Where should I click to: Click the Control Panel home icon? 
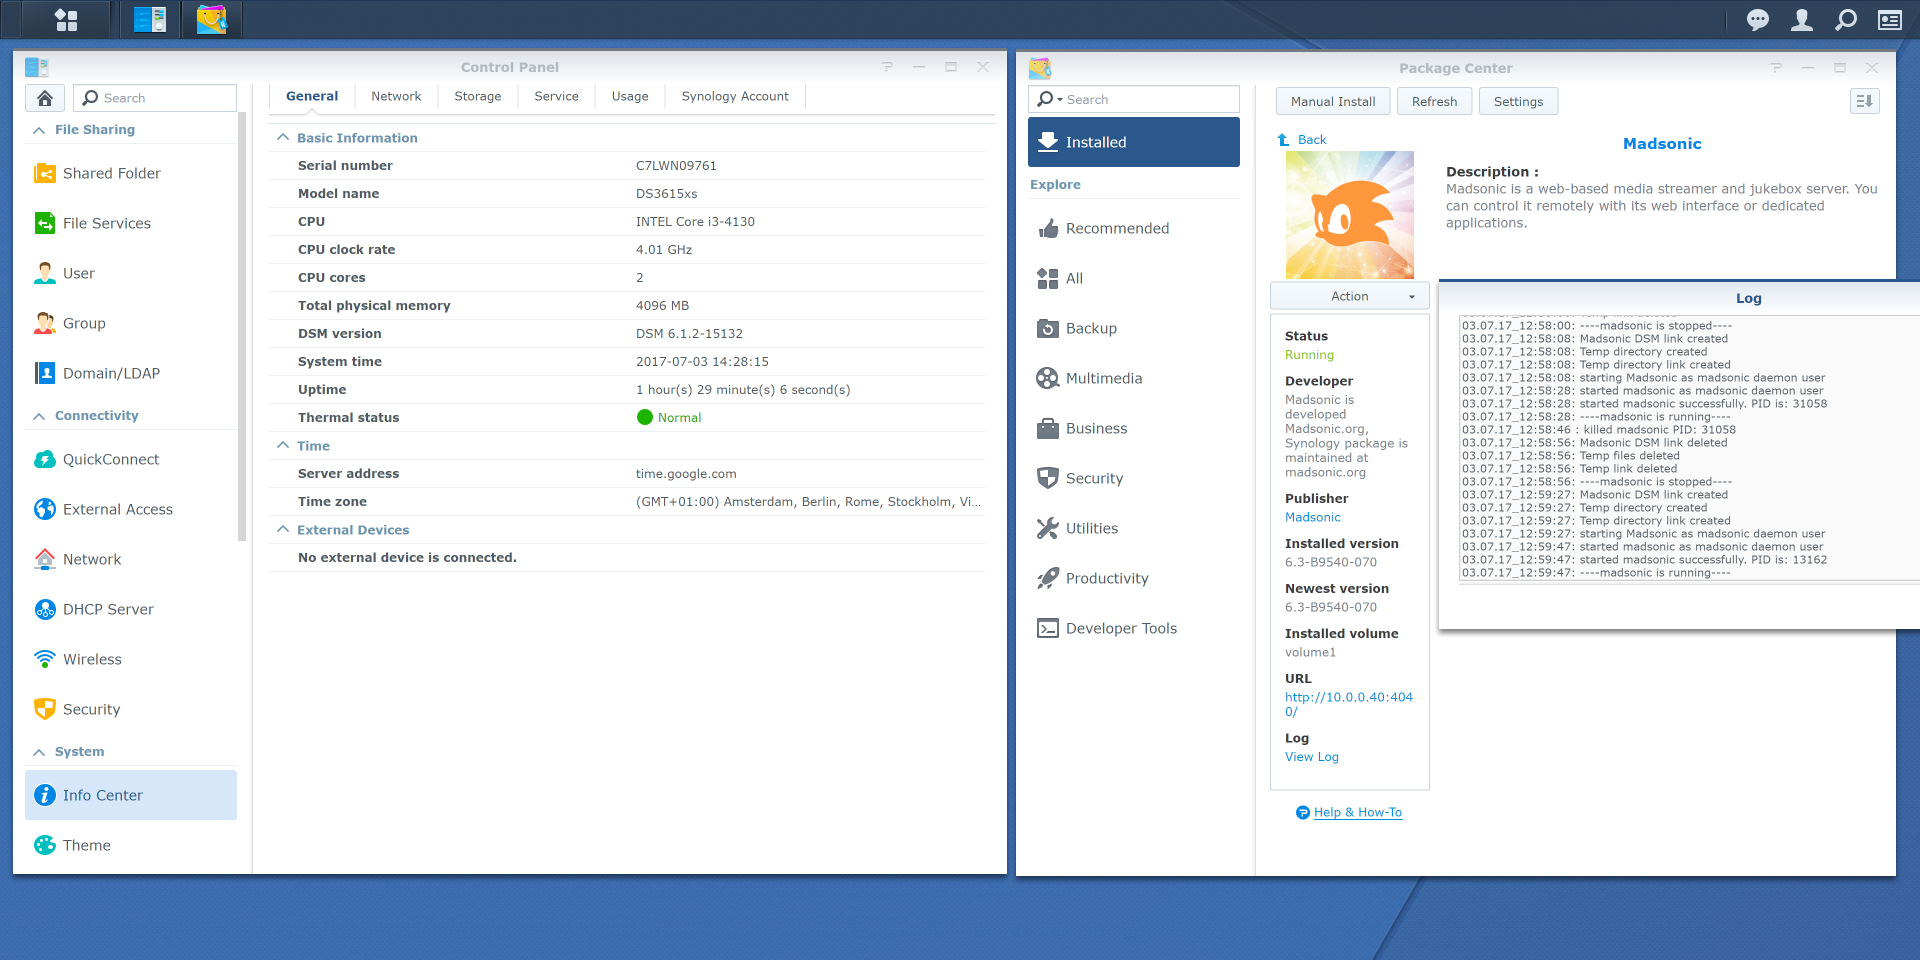(45, 98)
